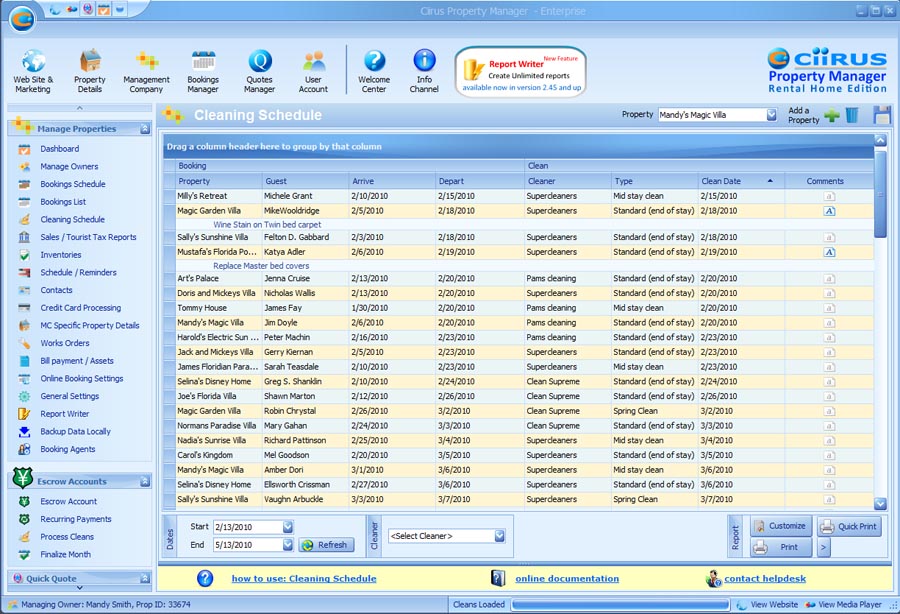
Task: Click the arrow button next to Print
Action: coord(824,547)
